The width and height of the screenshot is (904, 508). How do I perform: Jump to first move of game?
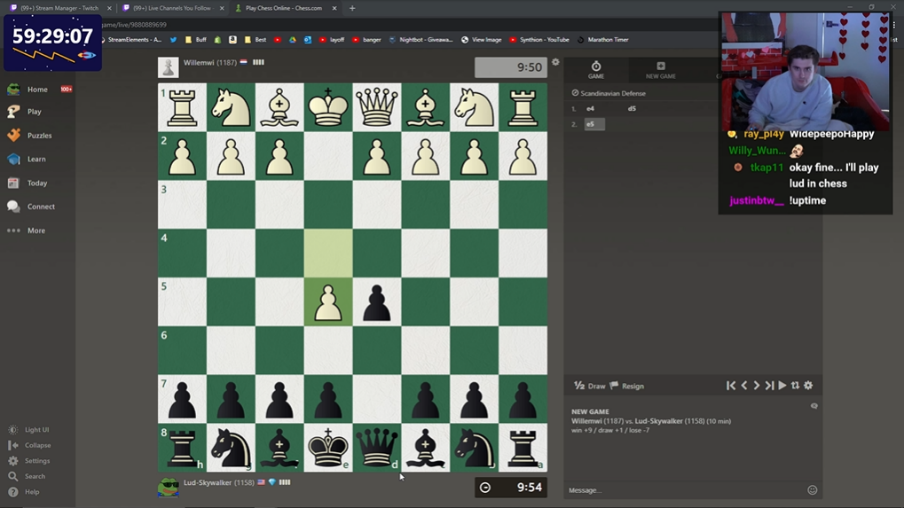(730, 385)
